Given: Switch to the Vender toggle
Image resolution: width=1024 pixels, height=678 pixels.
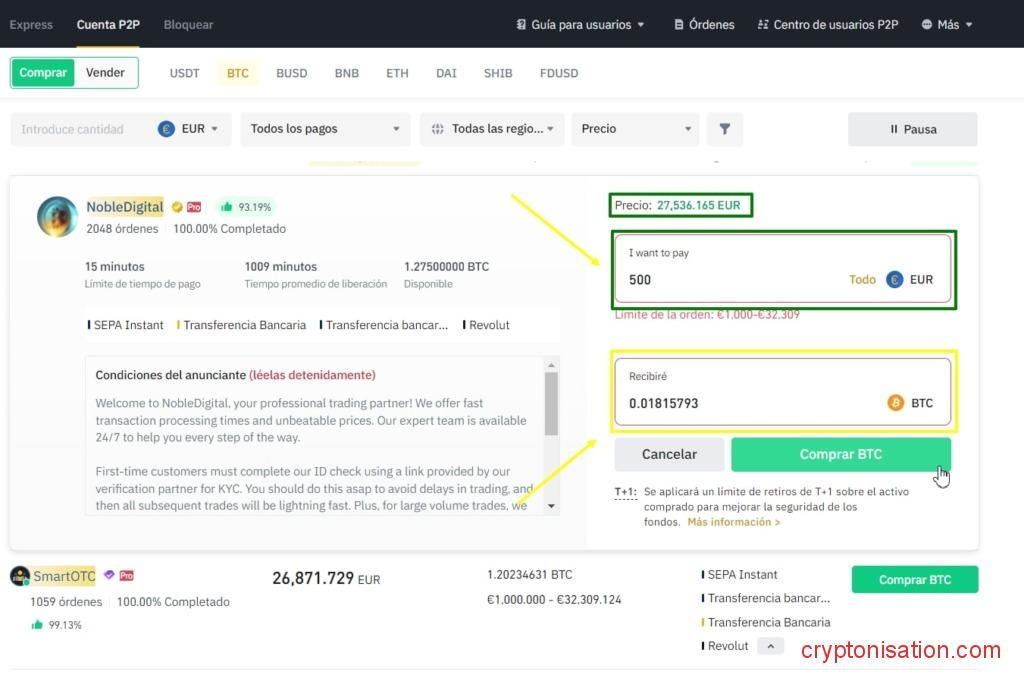Looking at the screenshot, I should click(x=105, y=73).
